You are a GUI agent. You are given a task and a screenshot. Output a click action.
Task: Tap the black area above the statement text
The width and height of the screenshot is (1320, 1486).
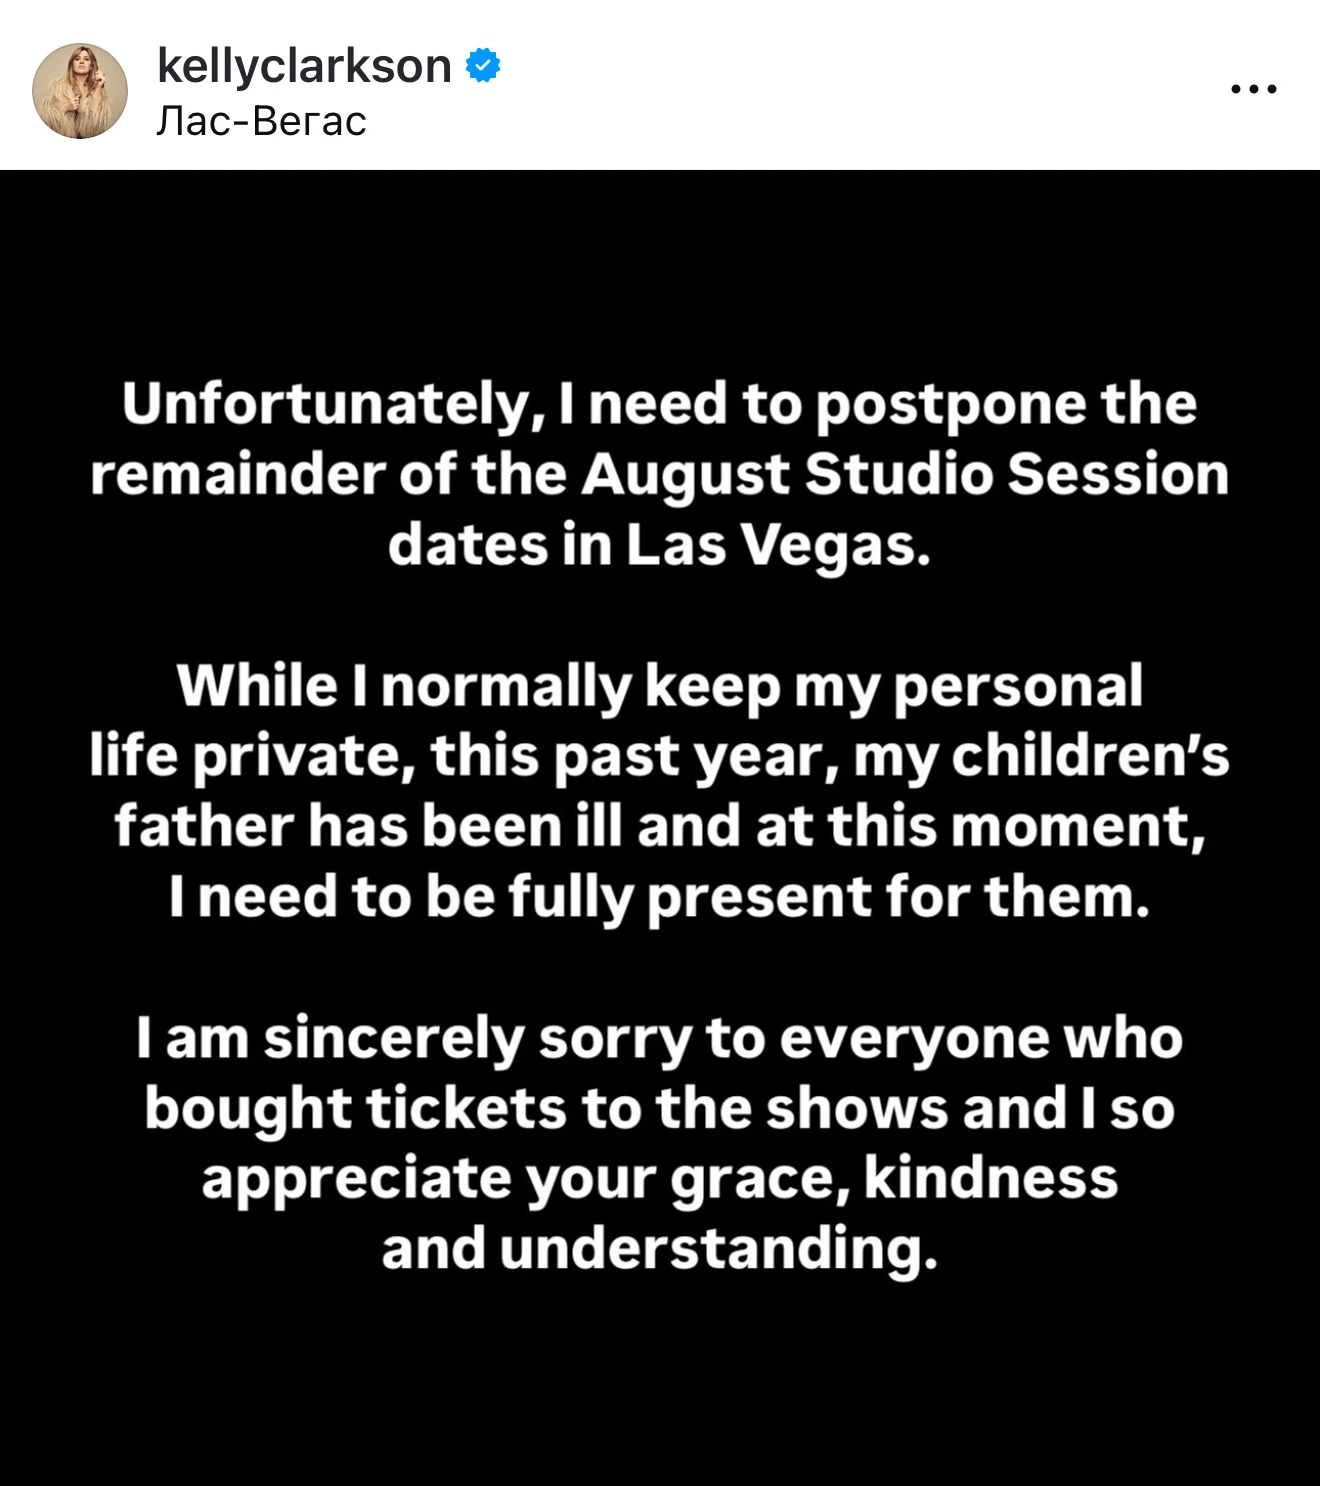[660, 270]
